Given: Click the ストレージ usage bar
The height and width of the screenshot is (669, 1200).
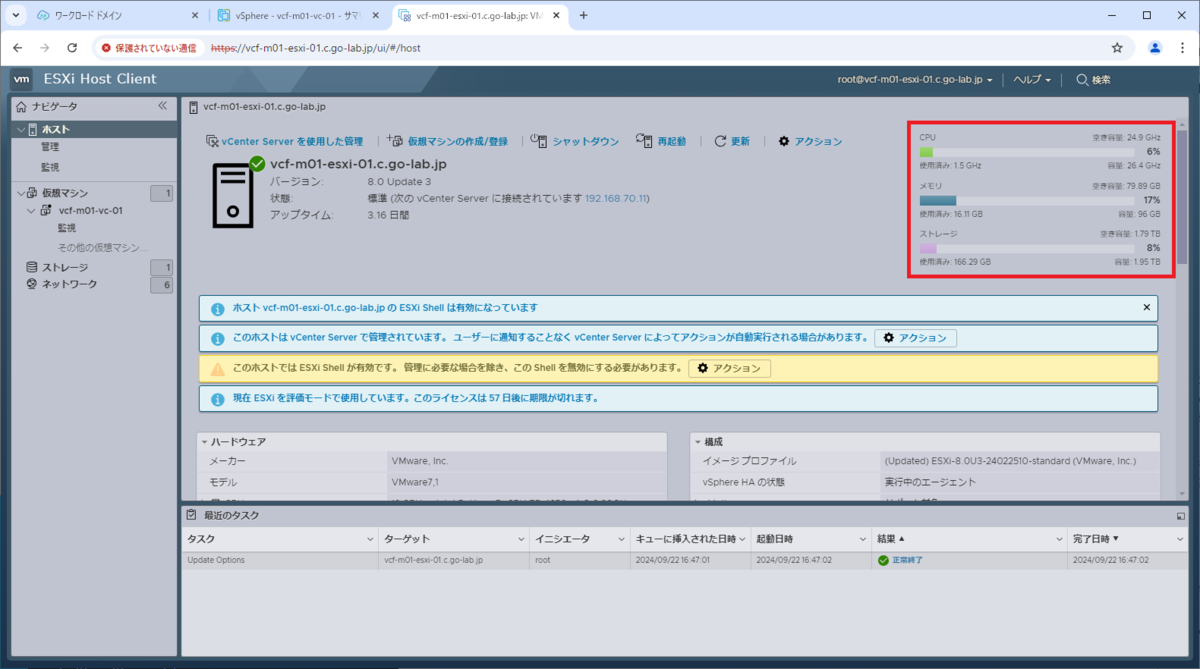Looking at the screenshot, I should pyautogui.click(x=1026, y=248).
